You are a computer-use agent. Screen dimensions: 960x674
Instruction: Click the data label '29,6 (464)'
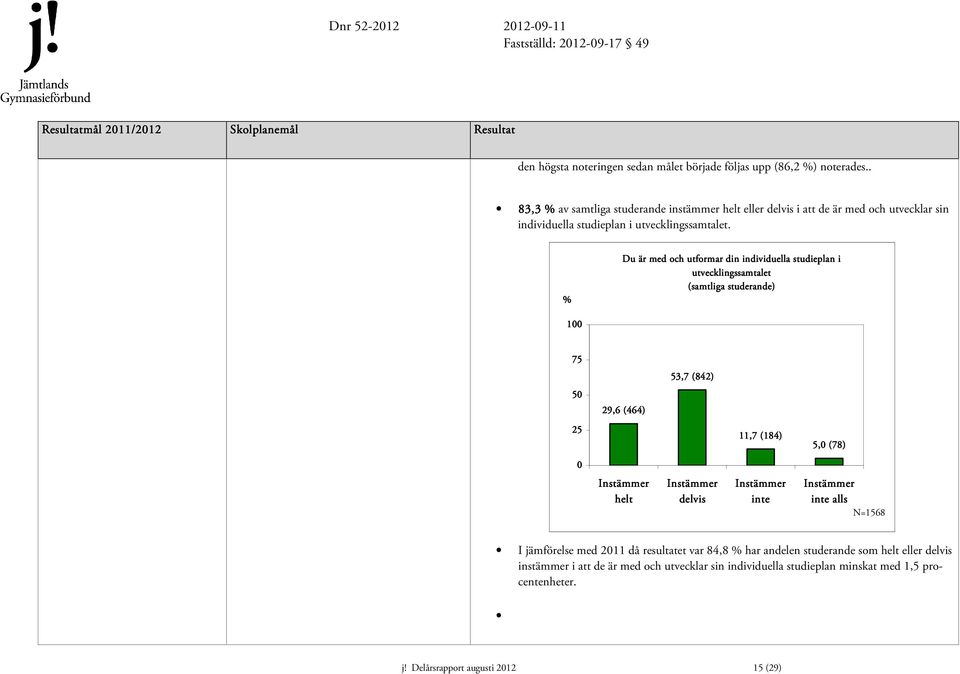coord(623,410)
